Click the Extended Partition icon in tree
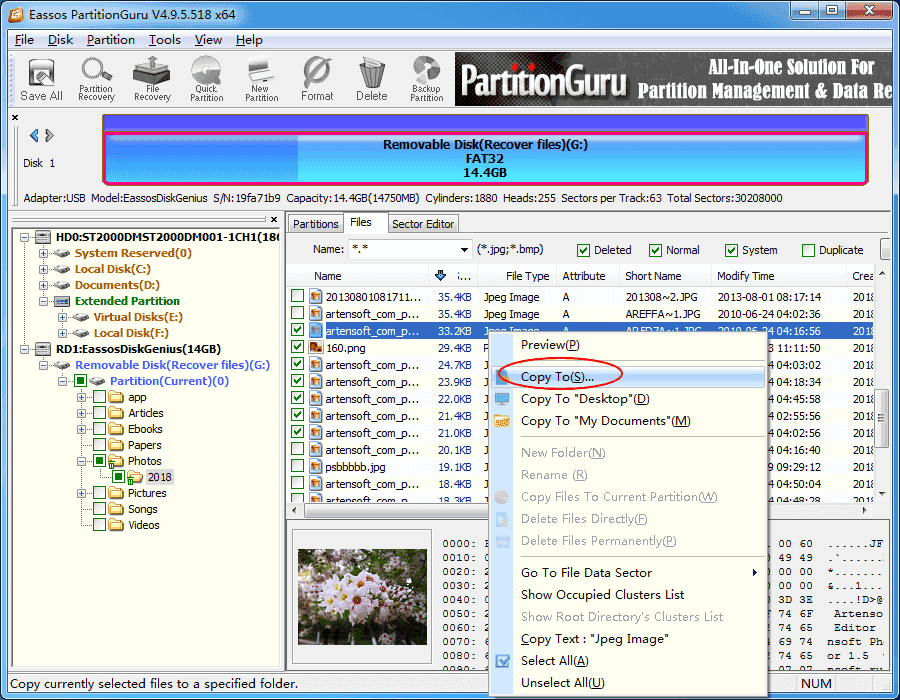This screenshot has height=700, width=900. (62, 301)
